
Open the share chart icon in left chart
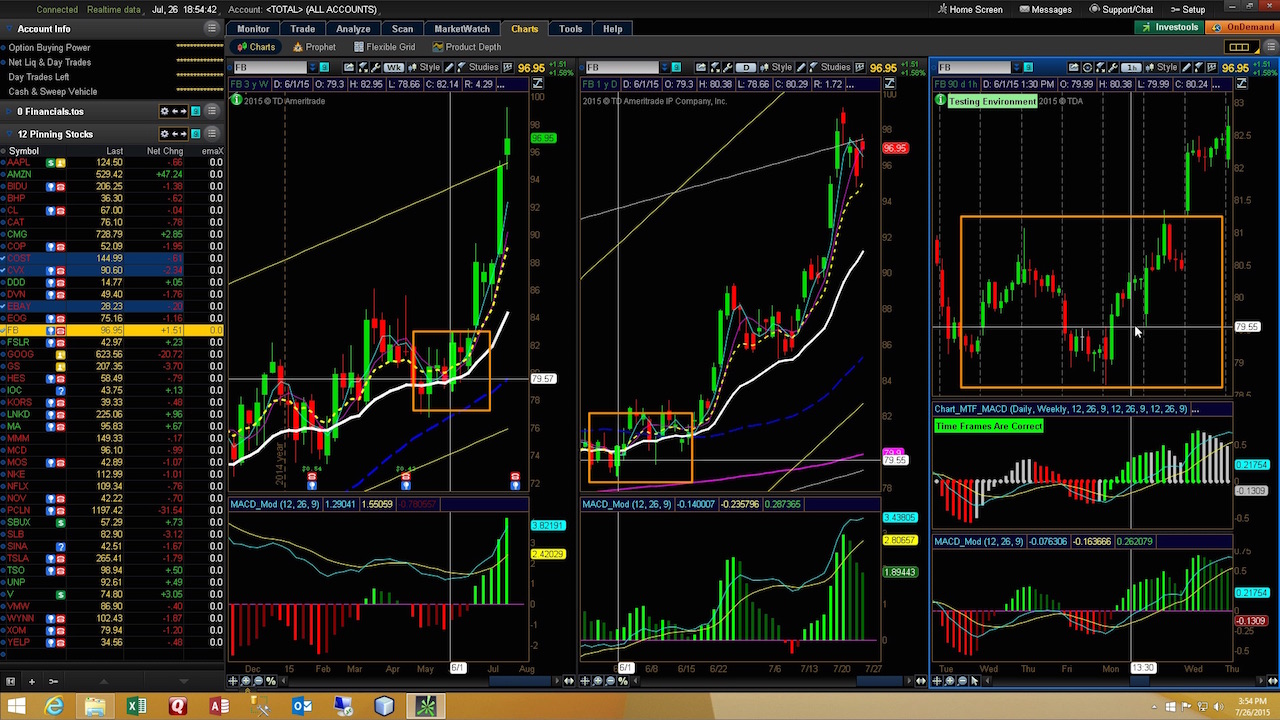(x=349, y=68)
